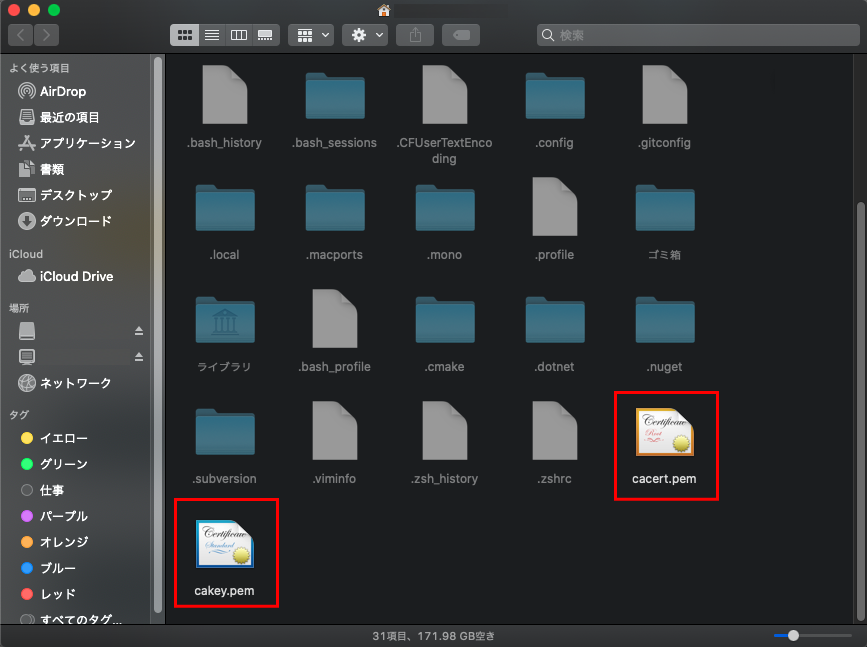The height and width of the screenshot is (647, 867).
Task: Switch to gallery view
Action: pyautogui.click(x=265, y=35)
